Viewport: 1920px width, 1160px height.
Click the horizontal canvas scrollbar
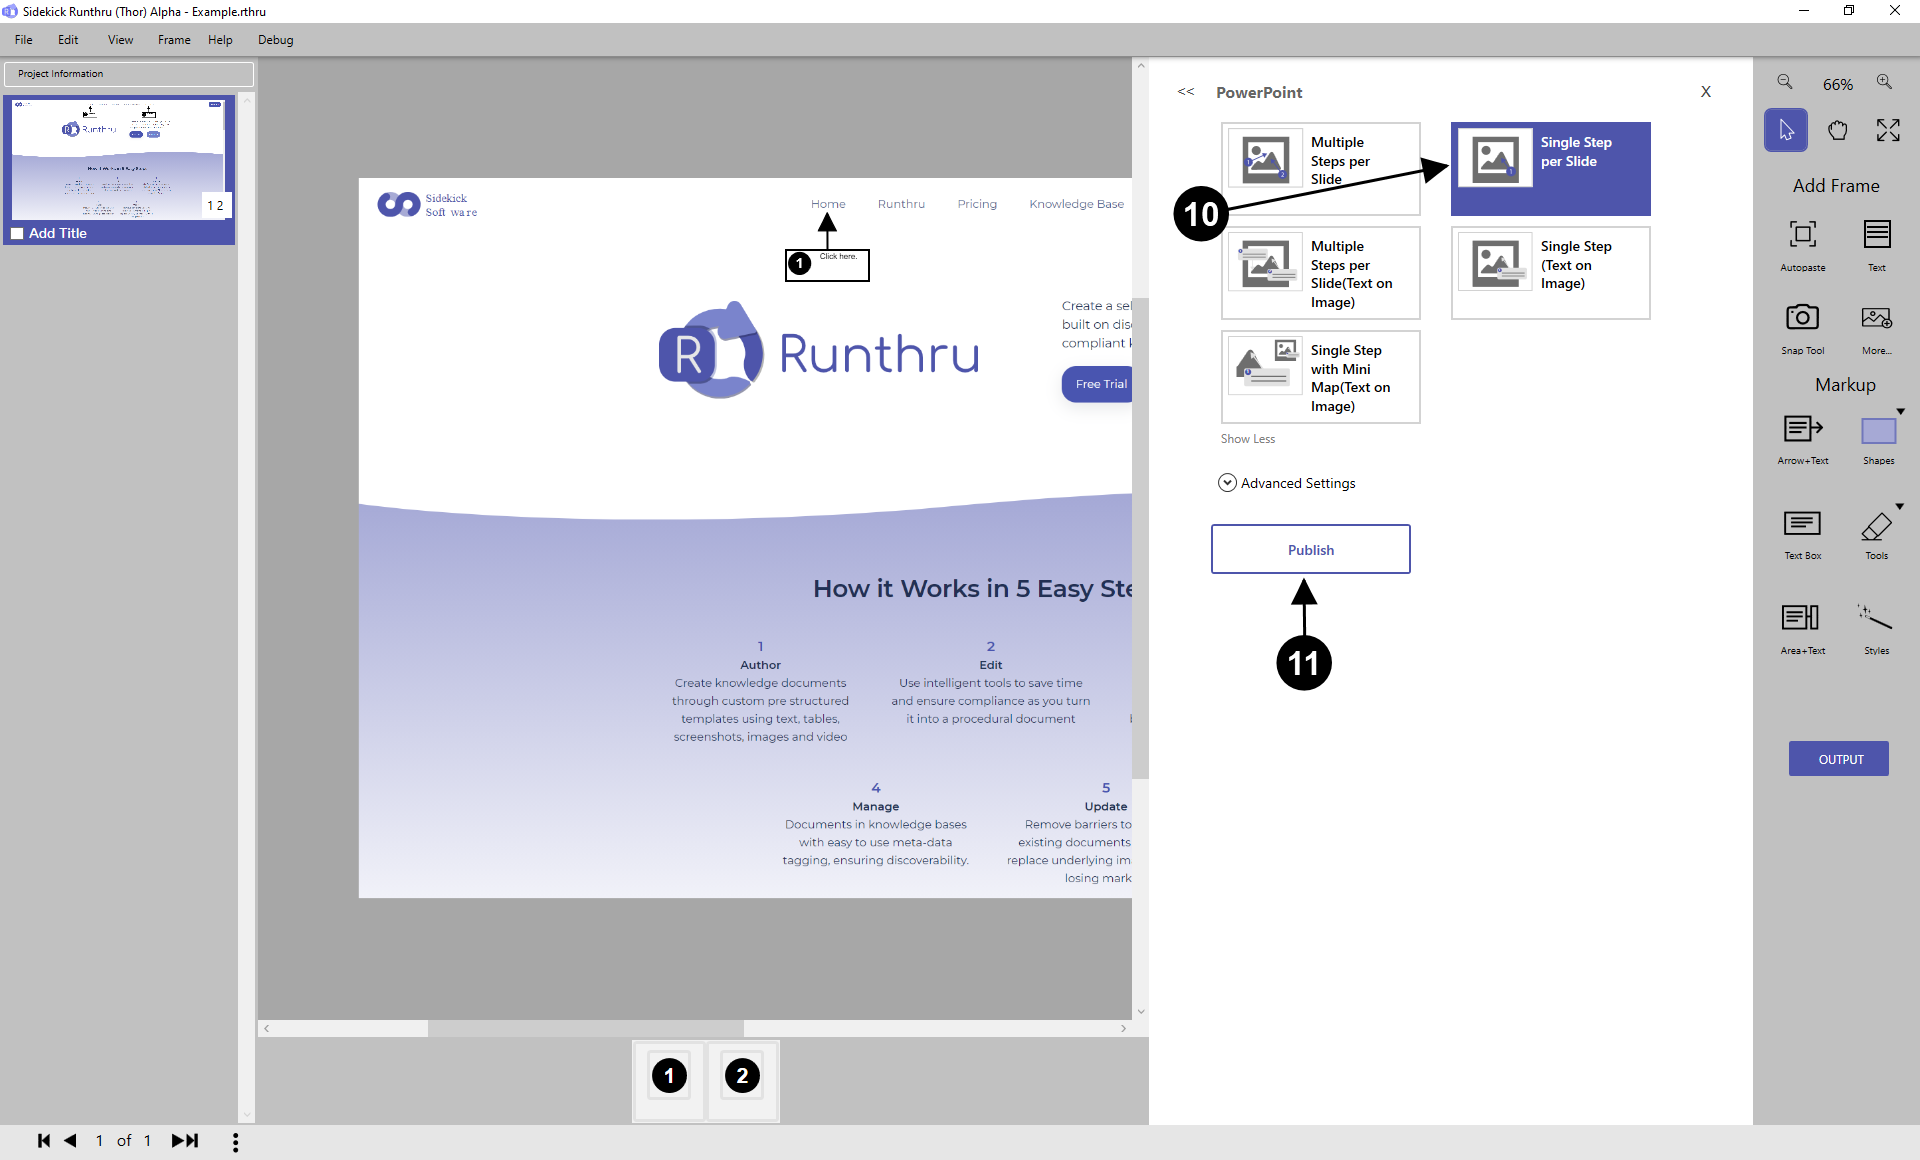coord(586,1028)
